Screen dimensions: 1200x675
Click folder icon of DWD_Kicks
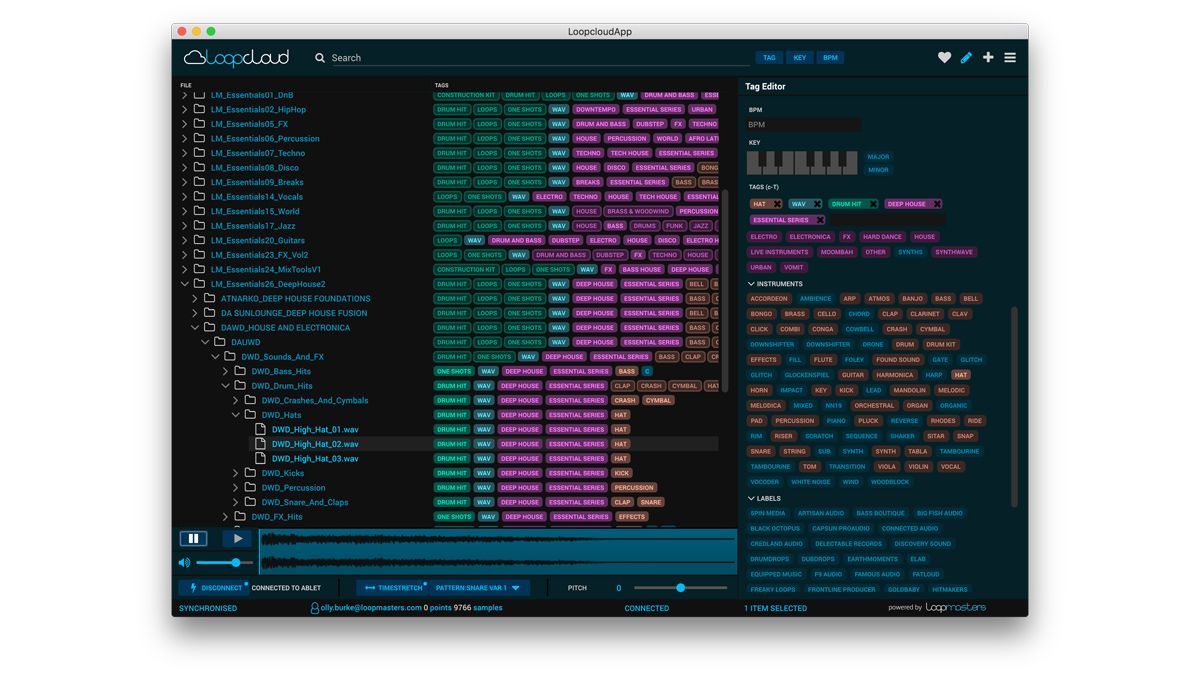pos(251,473)
